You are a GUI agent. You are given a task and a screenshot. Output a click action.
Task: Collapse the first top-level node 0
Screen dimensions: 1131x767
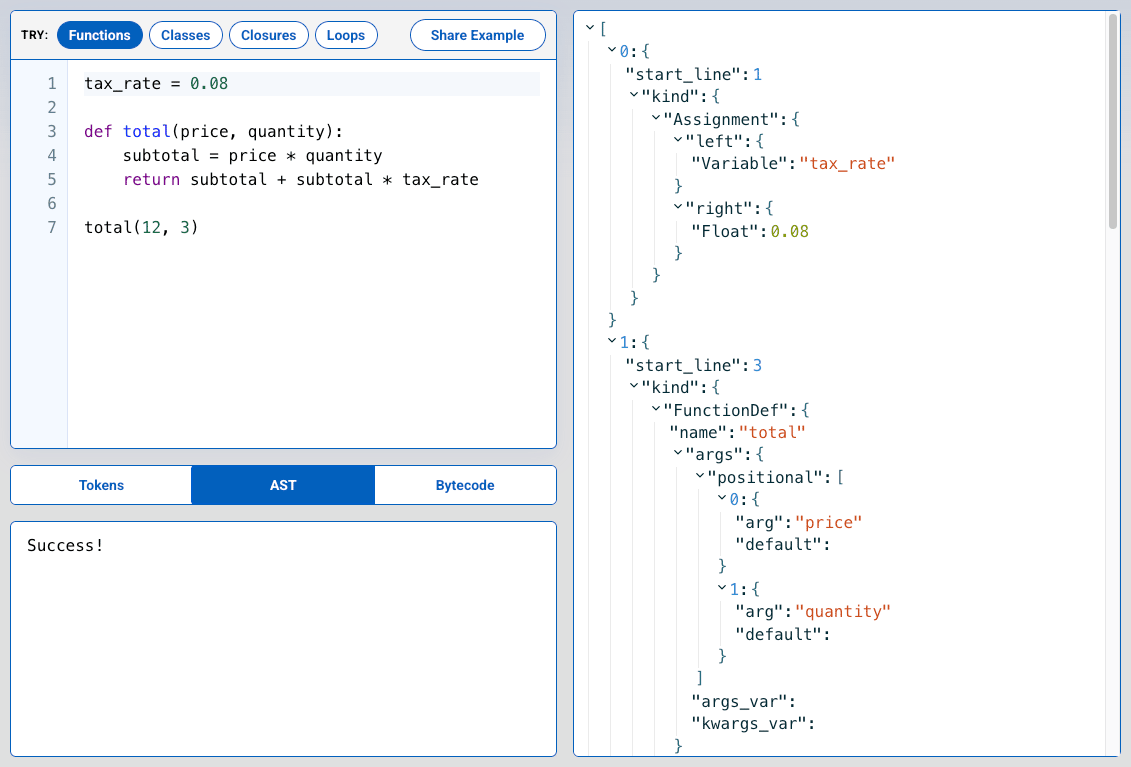(612, 50)
